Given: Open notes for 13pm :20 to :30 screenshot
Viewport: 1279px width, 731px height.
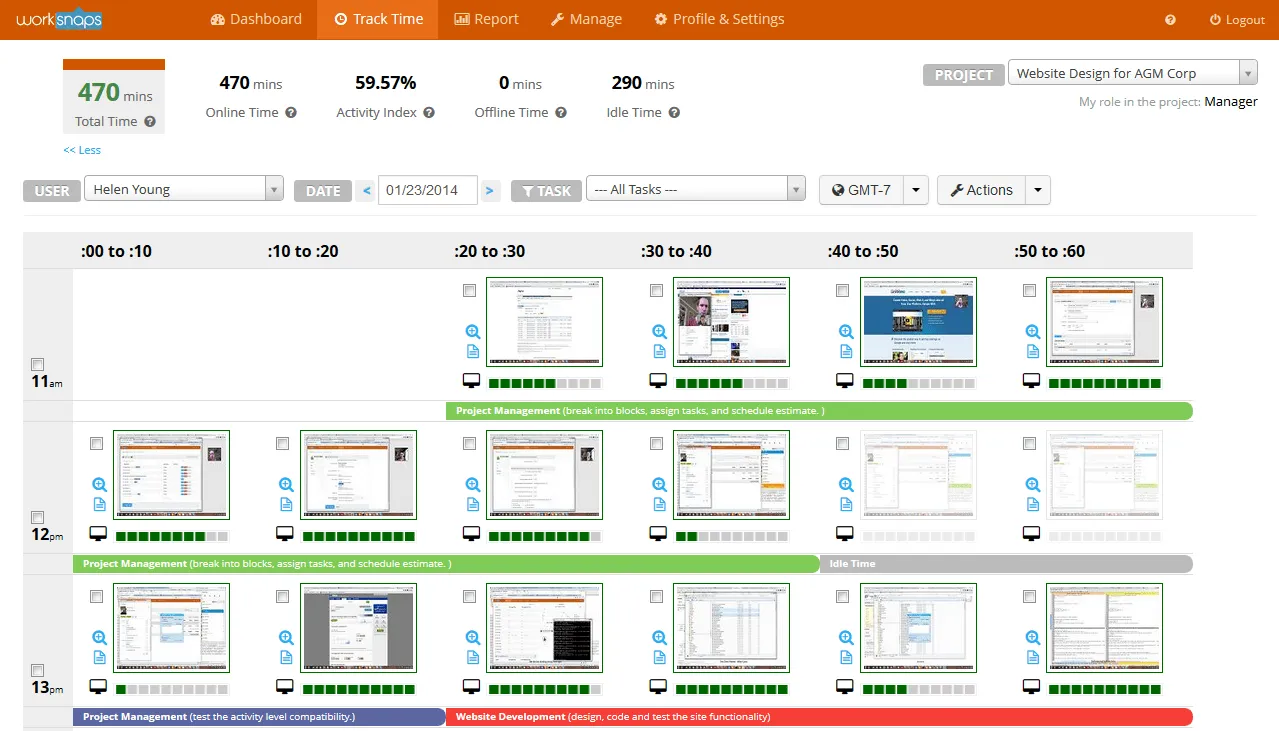Looking at the screenshot, I should 473,657.
